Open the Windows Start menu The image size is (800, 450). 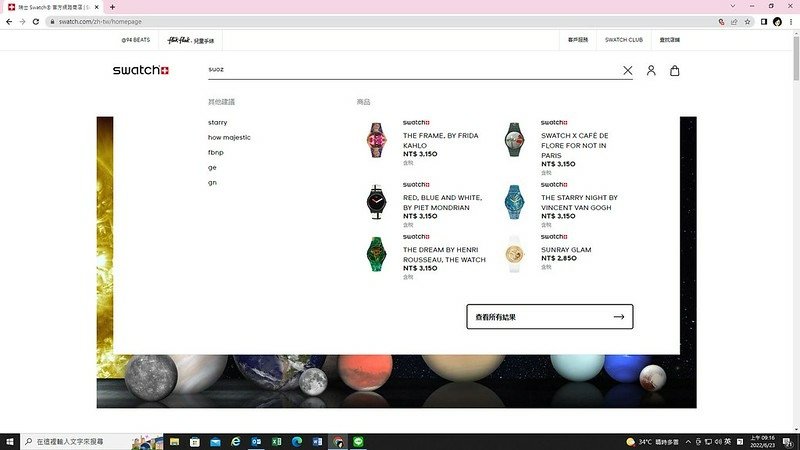click(x=10, y=442)
